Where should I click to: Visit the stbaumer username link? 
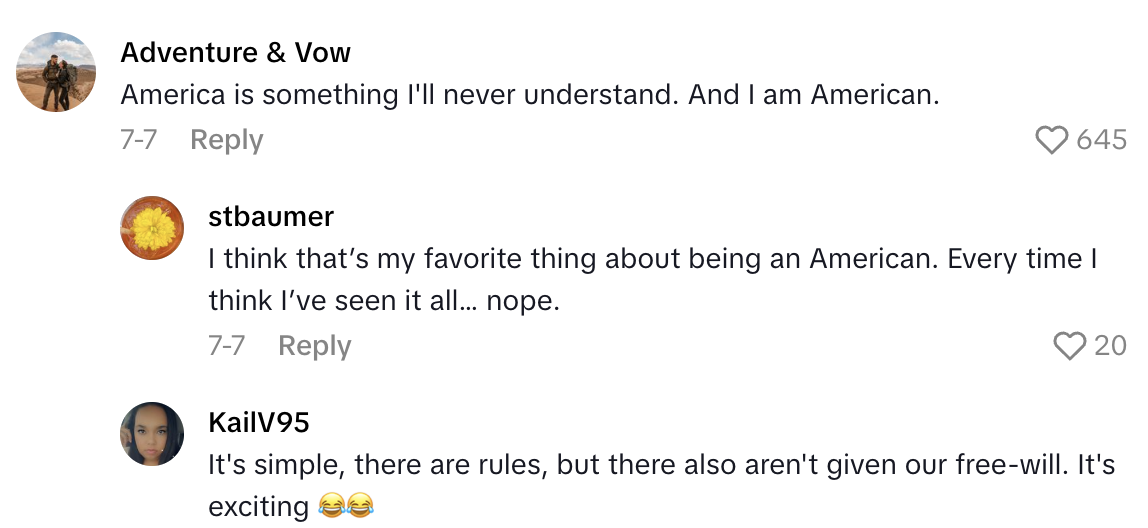[x=271, y=216]
